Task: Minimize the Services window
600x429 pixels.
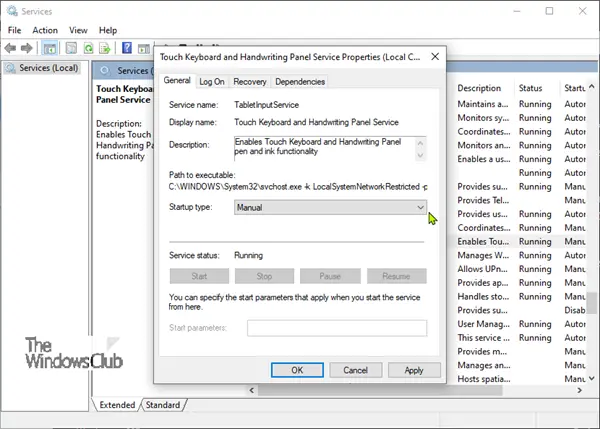Action: 517,11
